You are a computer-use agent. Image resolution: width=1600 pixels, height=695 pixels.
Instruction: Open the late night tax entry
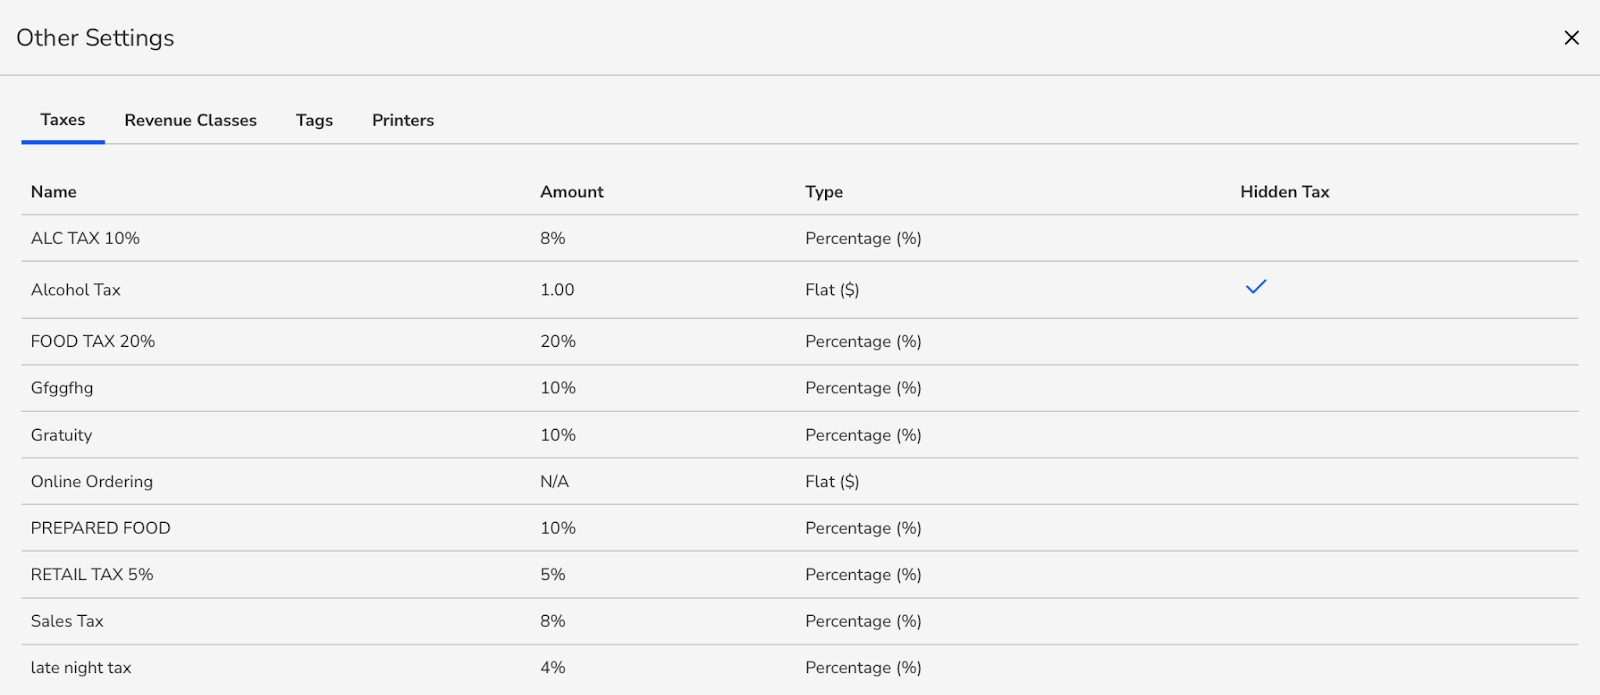81,667
